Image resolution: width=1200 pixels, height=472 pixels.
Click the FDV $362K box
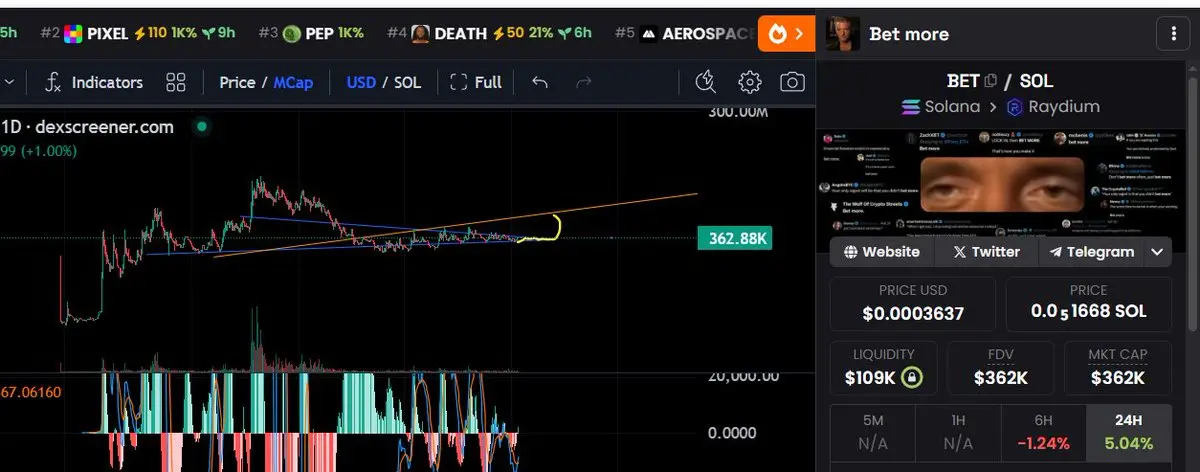1000,368
